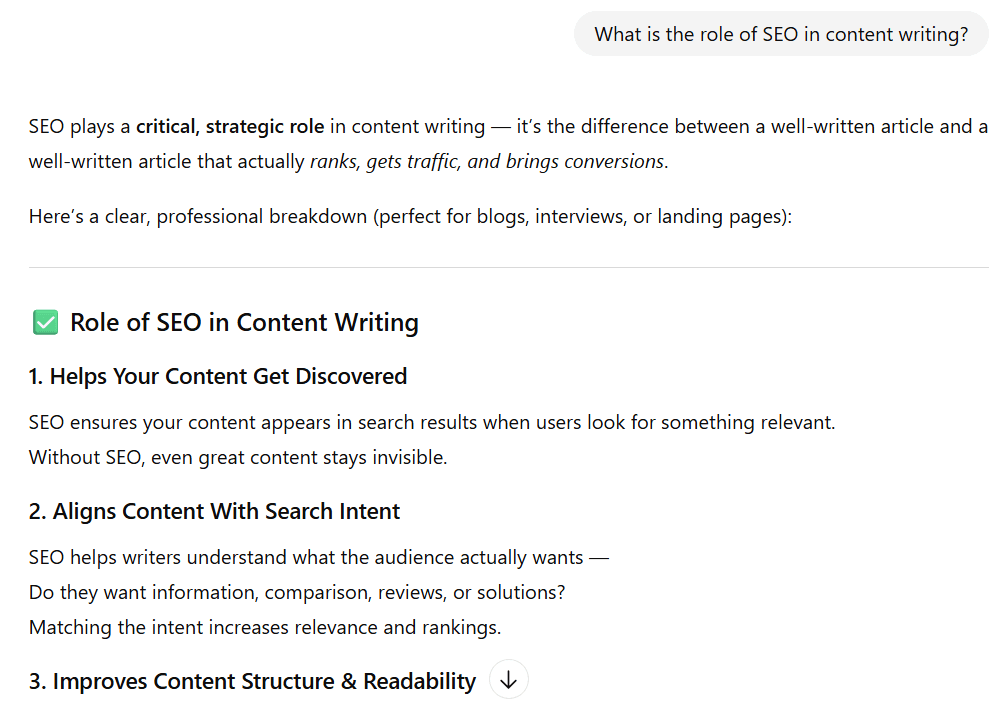This screenshot has width=1007, height=705.
Task: Click heading Improves Content Structure & Readability
Action: 252,680
